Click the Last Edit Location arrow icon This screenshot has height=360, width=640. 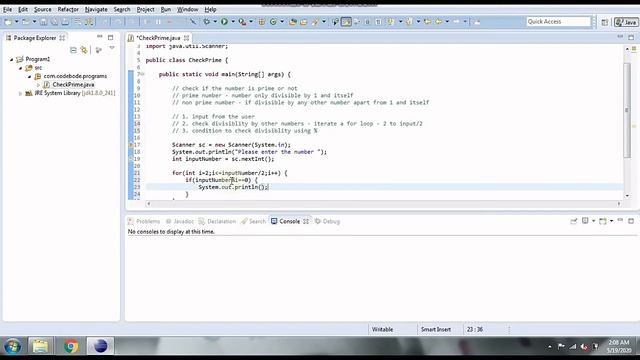point(428,22)
